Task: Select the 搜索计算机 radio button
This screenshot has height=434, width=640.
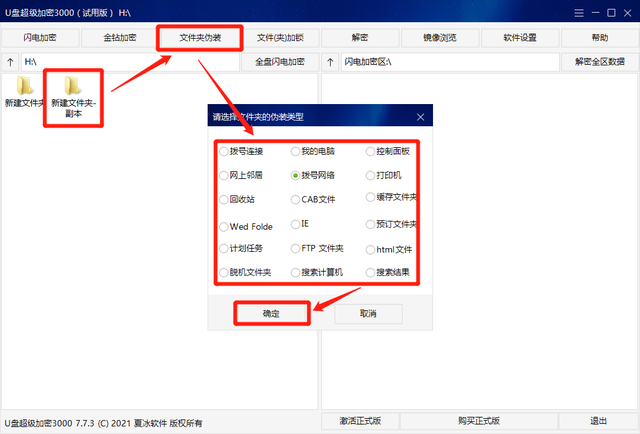Action: click(295, 272)
